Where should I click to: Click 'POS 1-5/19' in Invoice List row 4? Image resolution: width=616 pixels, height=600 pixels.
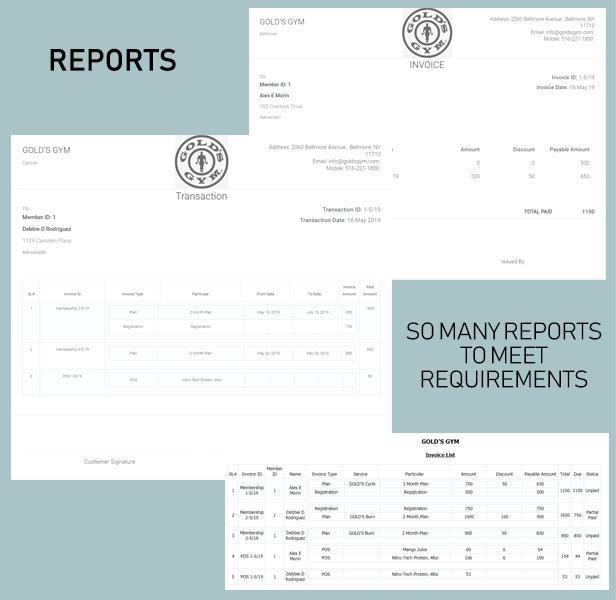point(251,556)
